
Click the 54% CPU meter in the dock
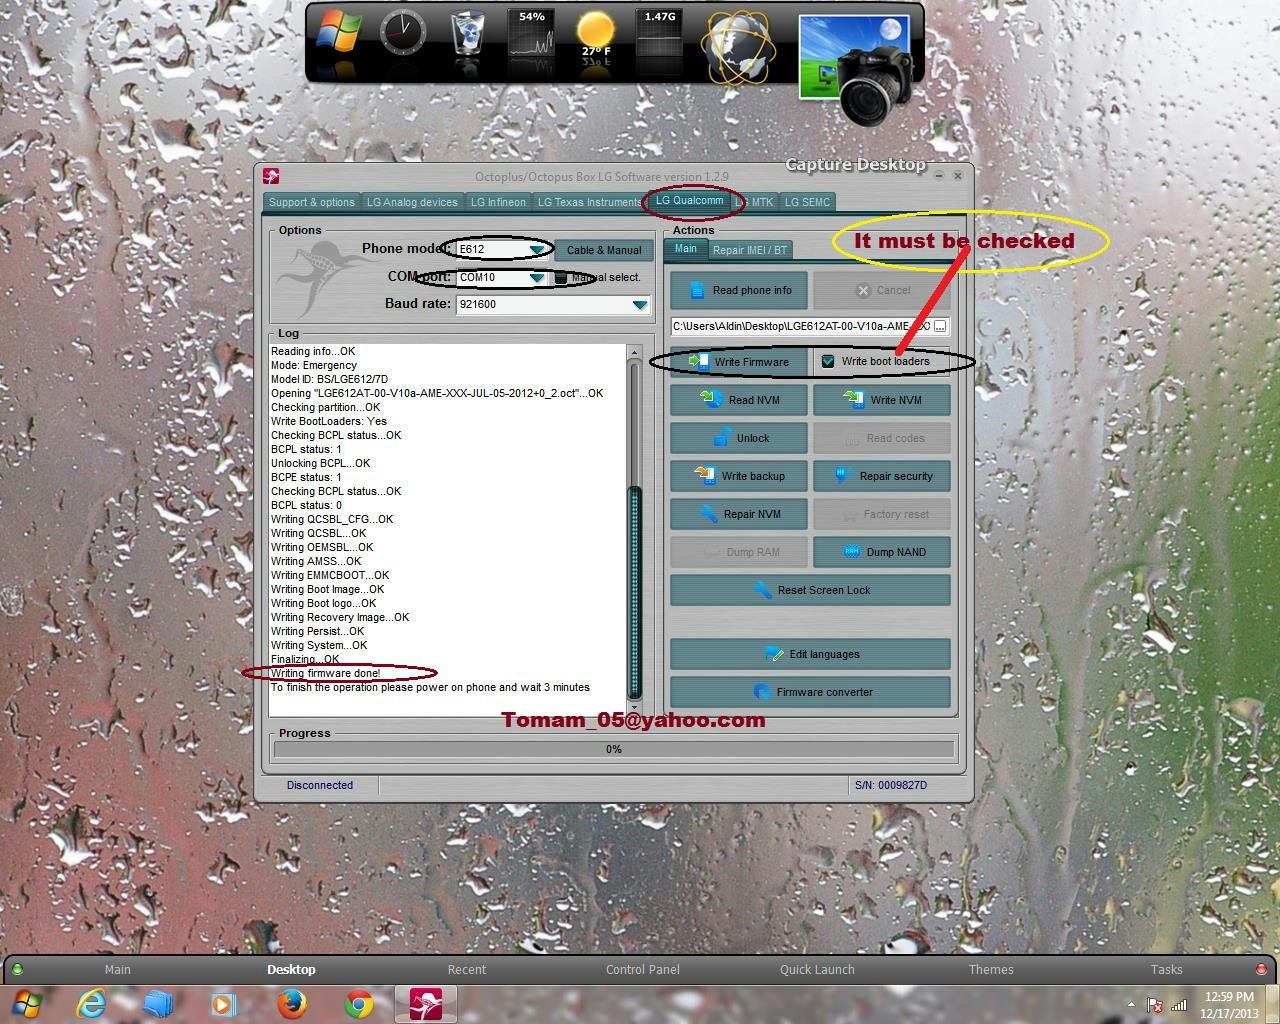(531, 33)
